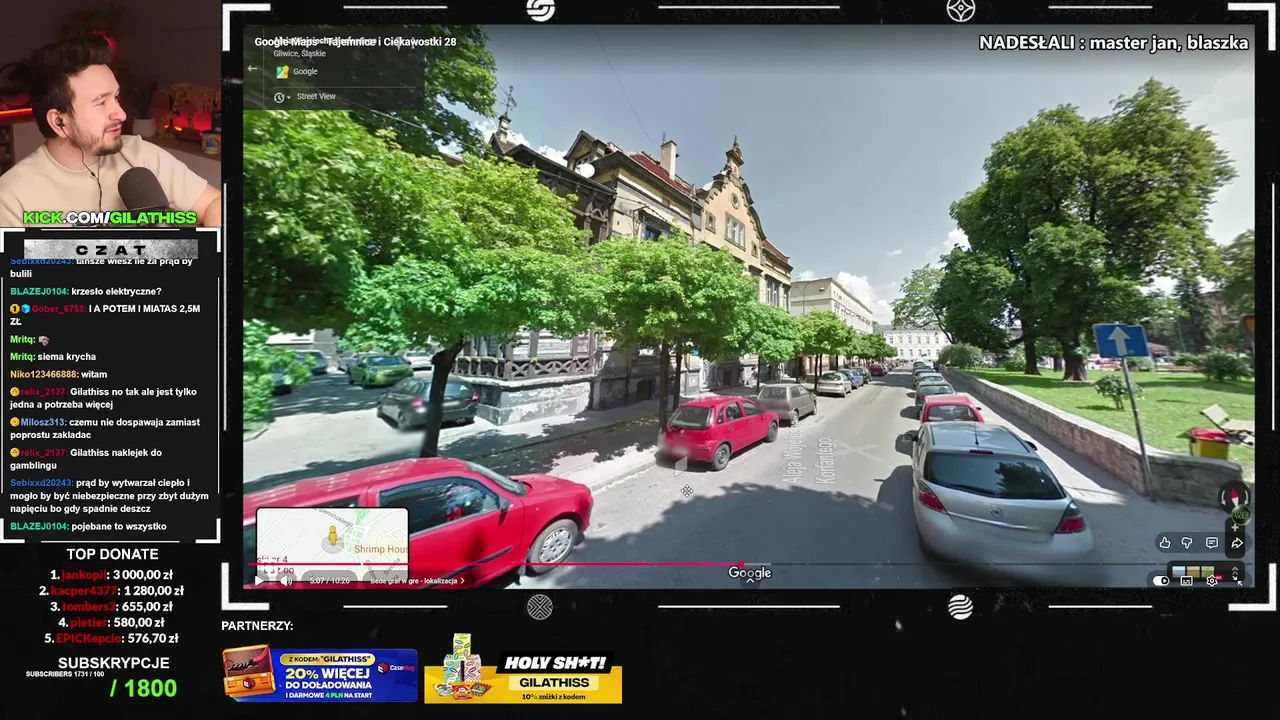The image size is (1280, 720).
Task: Click the video progress bar scrubber
Action: (x=741, y=564)
